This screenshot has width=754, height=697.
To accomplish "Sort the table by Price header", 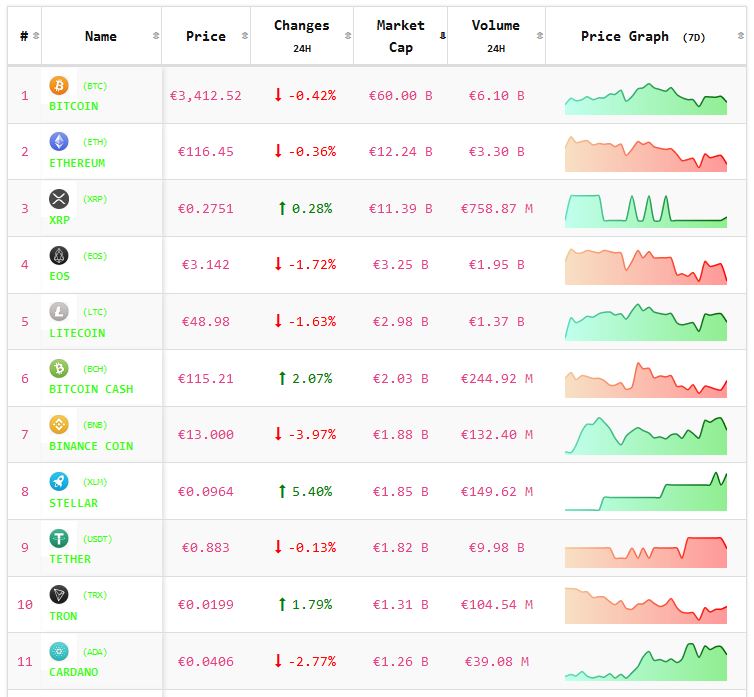I will coord(205,36).
